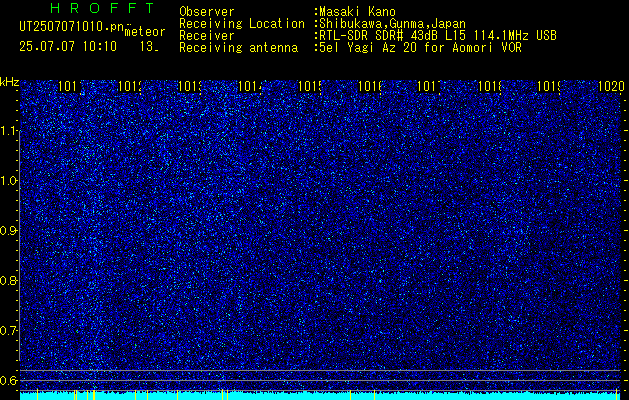Click the count value 13 beside timestamp

pos(149,47)
